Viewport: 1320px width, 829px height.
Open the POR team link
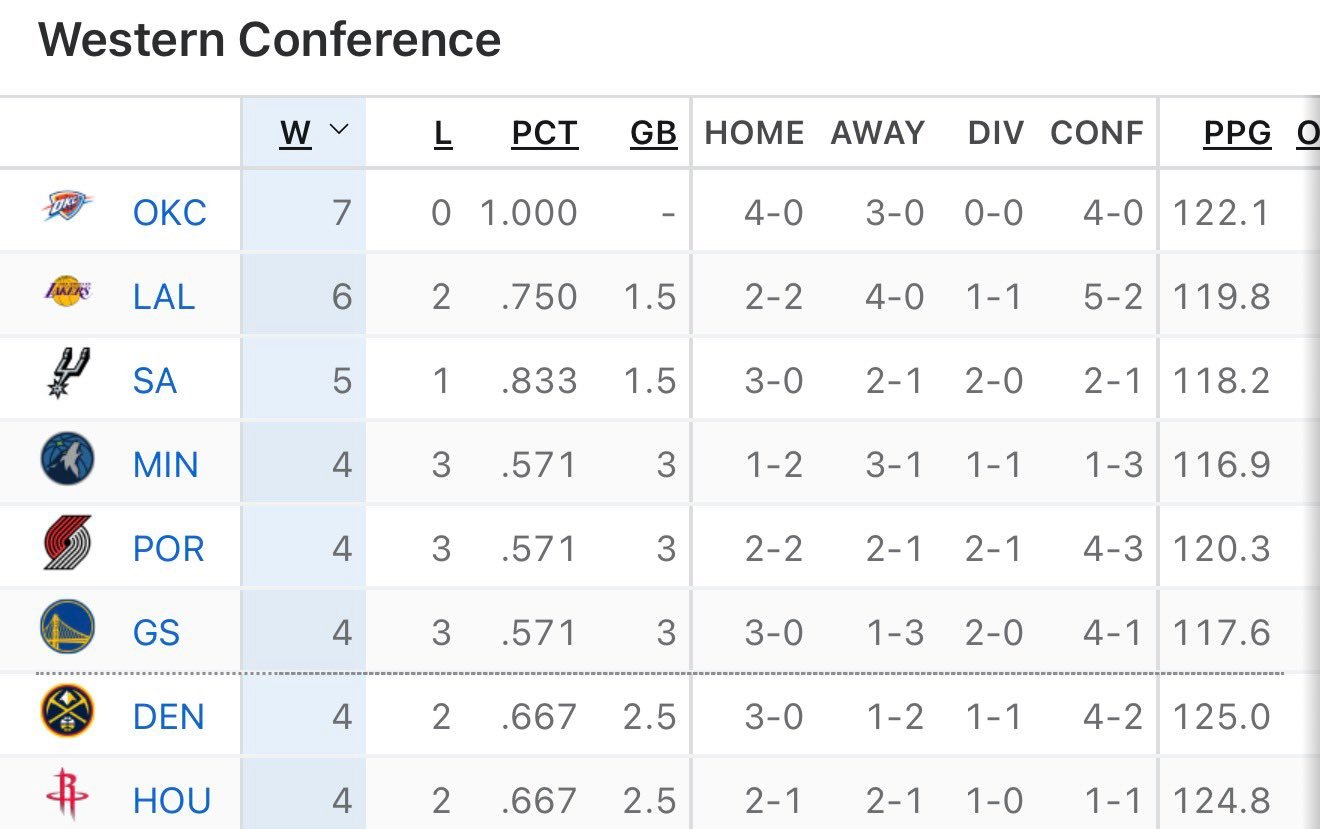[x=168, y=549]
